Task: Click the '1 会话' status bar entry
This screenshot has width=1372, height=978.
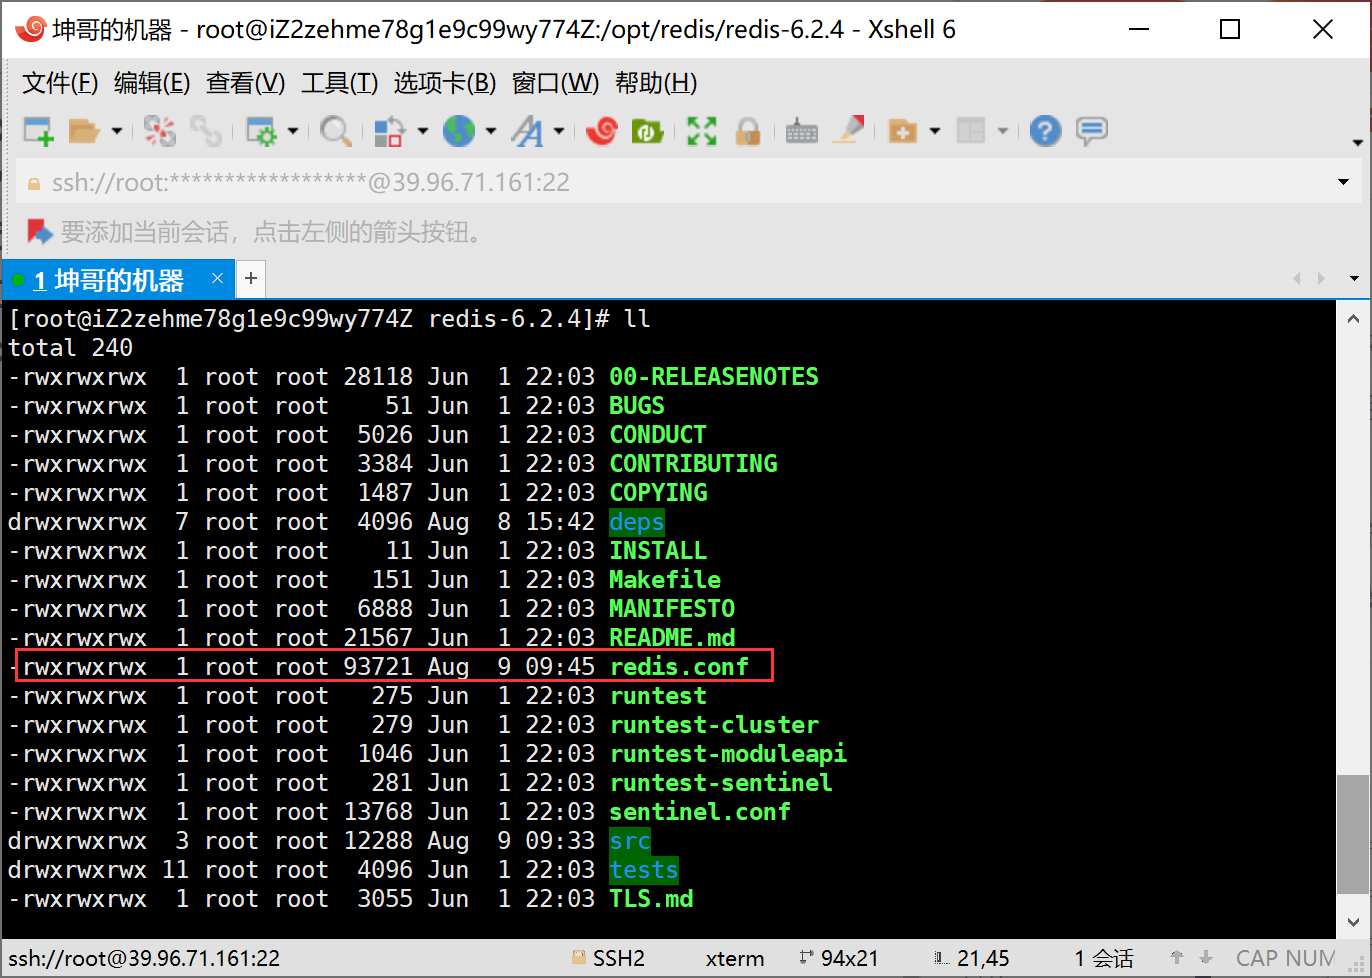Action: 1104,958
